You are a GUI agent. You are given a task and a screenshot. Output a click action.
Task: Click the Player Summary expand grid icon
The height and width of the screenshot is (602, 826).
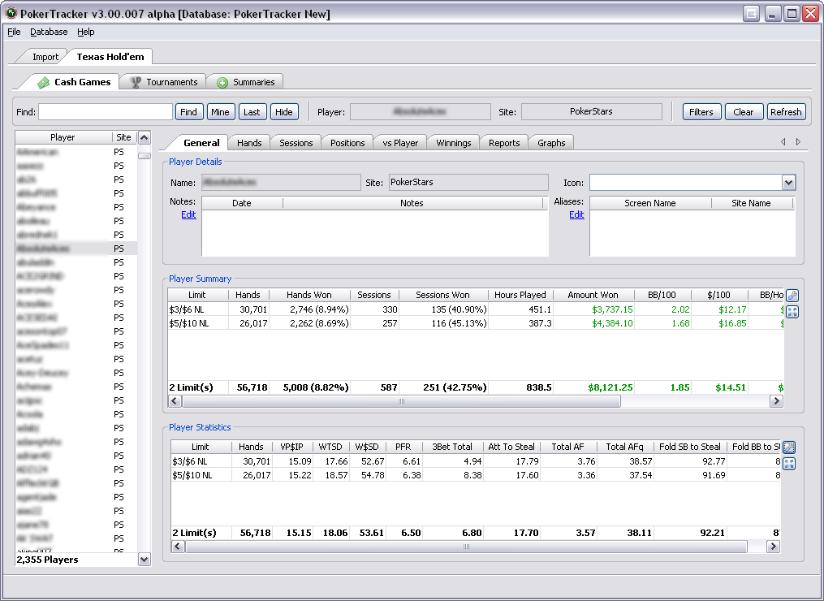click(792, 312)
